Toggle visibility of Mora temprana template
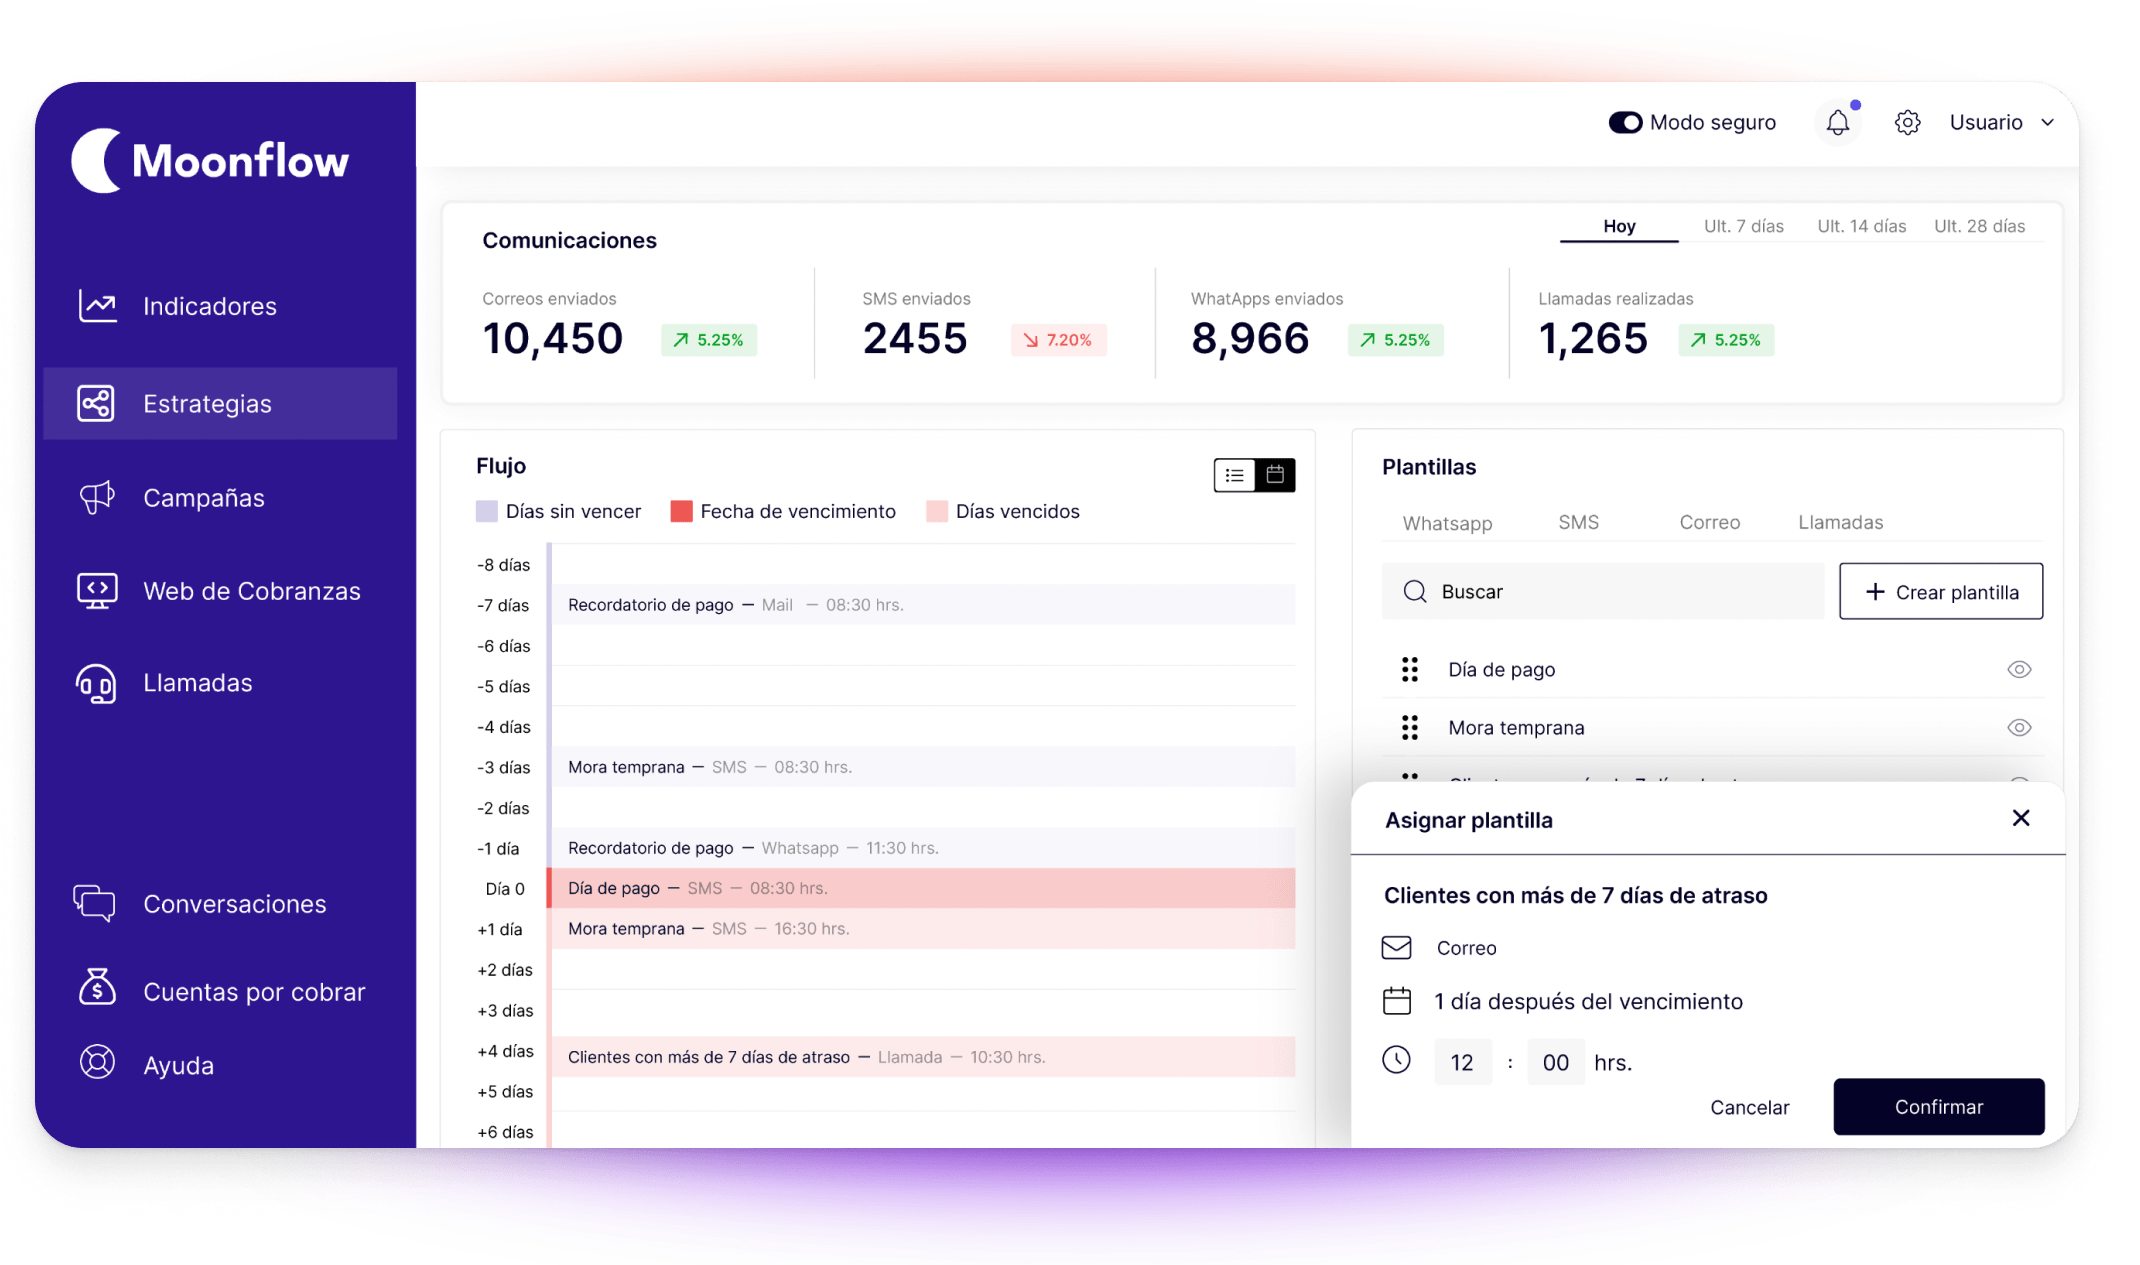This screenshot has width=2140, height=1265. pyautogui.click(x=2019, y=727)
